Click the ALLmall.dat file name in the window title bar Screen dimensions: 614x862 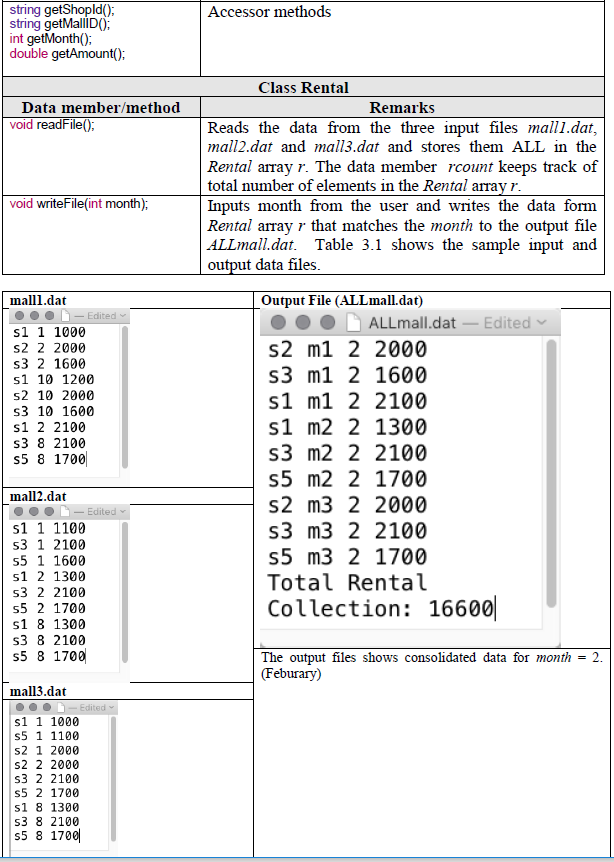(x=412, y=323)
